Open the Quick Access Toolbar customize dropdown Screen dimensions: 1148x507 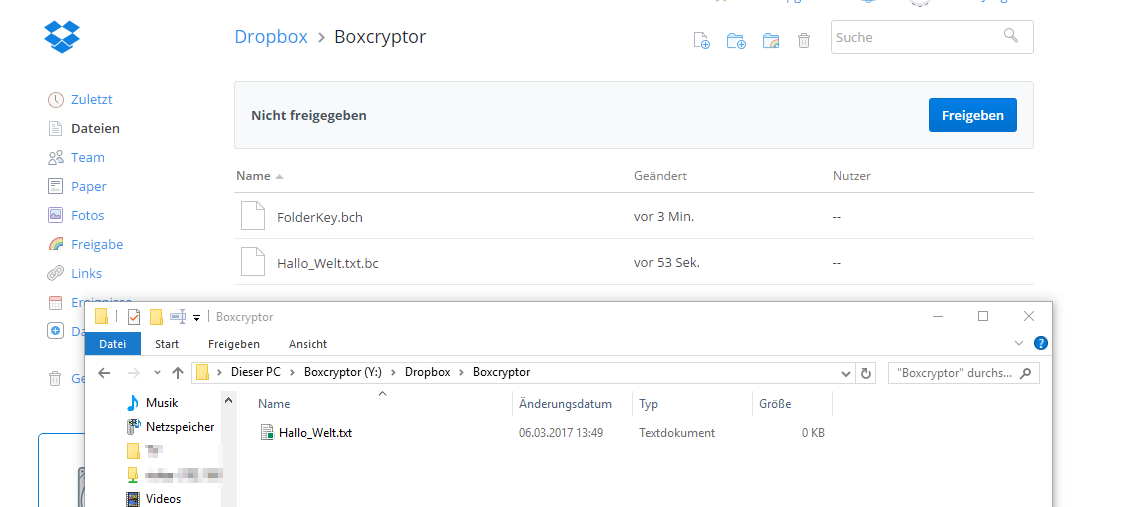click(197, 317)
